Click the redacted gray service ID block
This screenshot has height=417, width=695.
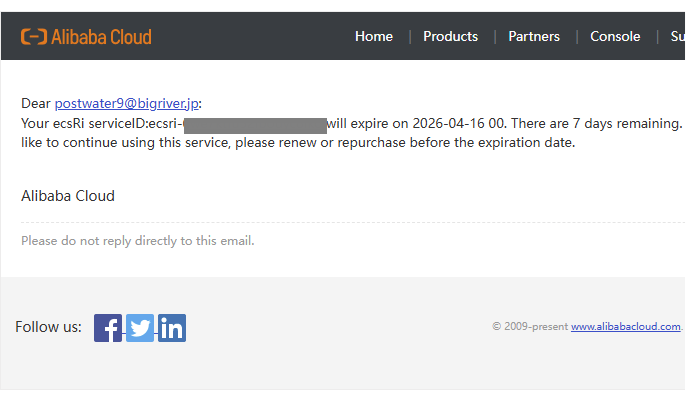tap(255, 124)
